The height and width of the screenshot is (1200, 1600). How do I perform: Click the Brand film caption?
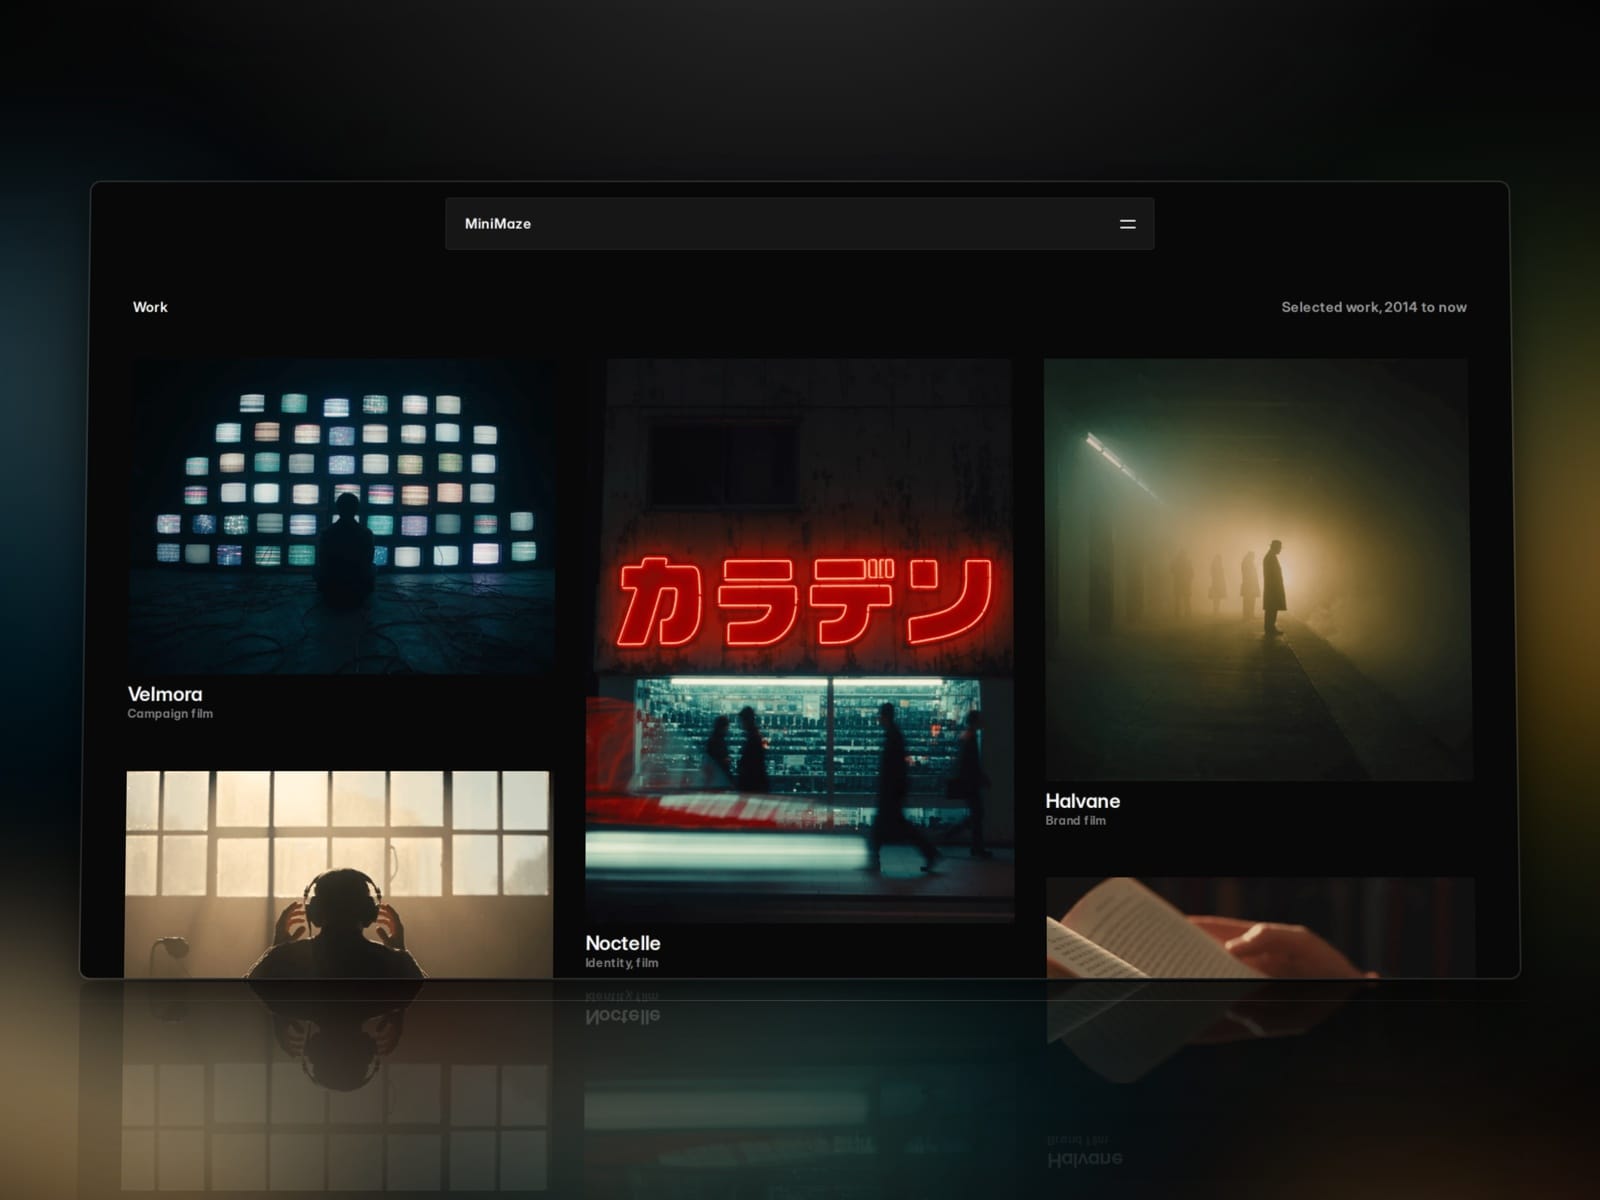pos(1076,821)
